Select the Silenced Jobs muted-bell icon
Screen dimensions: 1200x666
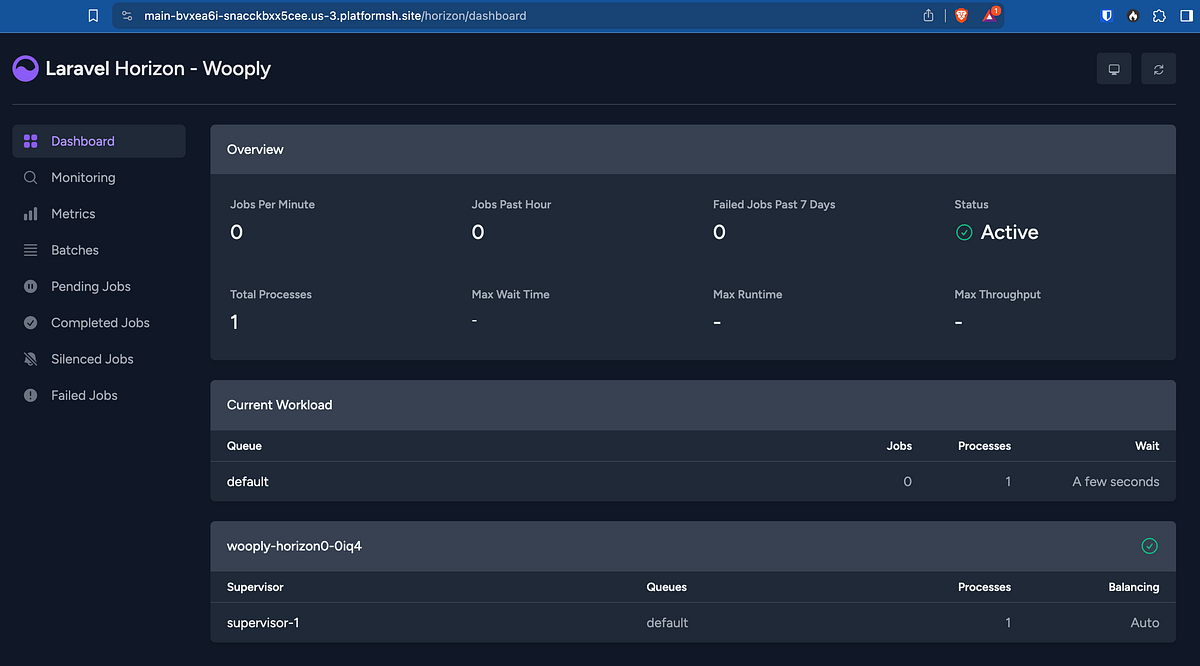click(x=31, y=358)
